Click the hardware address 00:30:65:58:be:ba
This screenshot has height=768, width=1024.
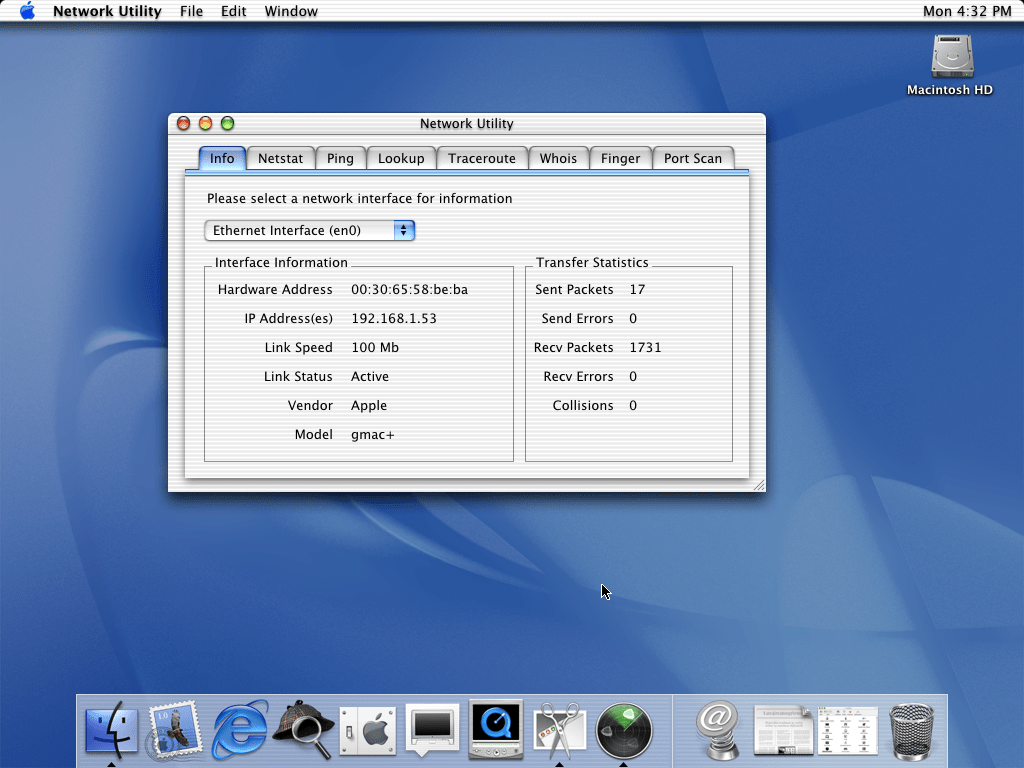[409, 290]
